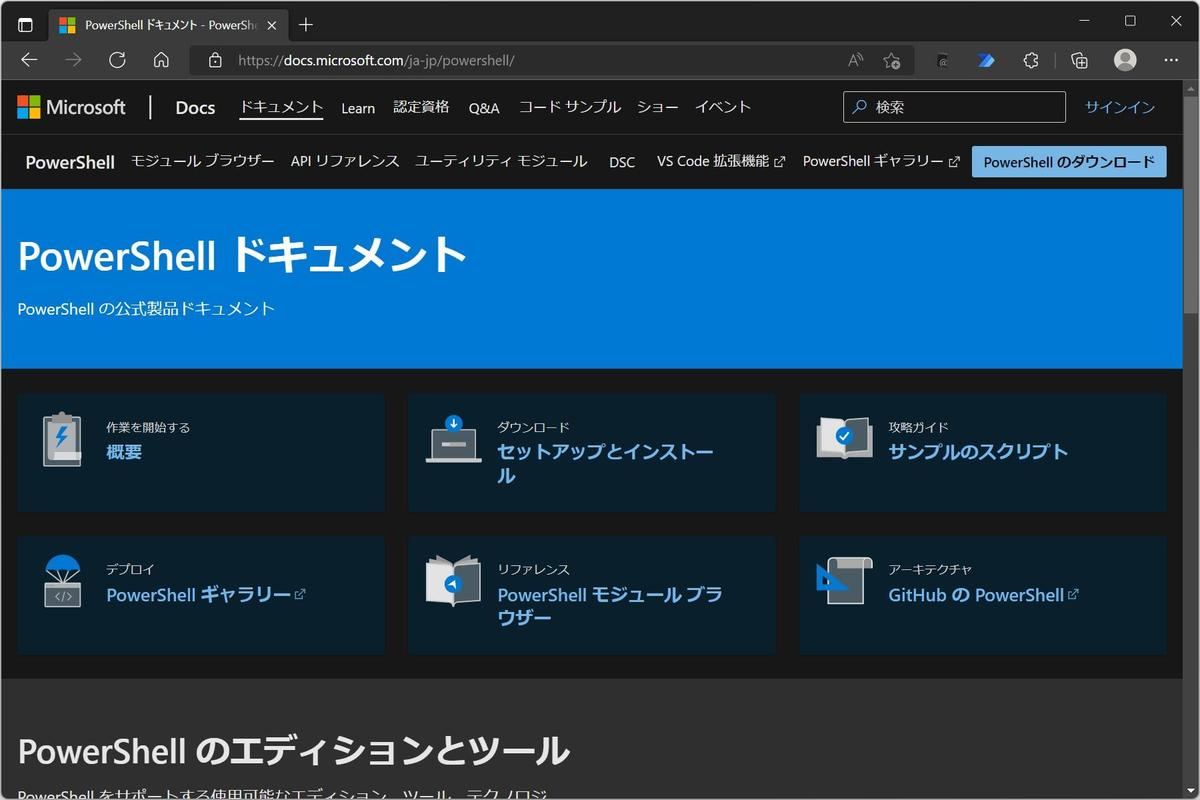Image resolution: width=1200 pixels, height=800 pixels.
Task: Open the PowerShell product home link
Action: click(x=70, y=162)
